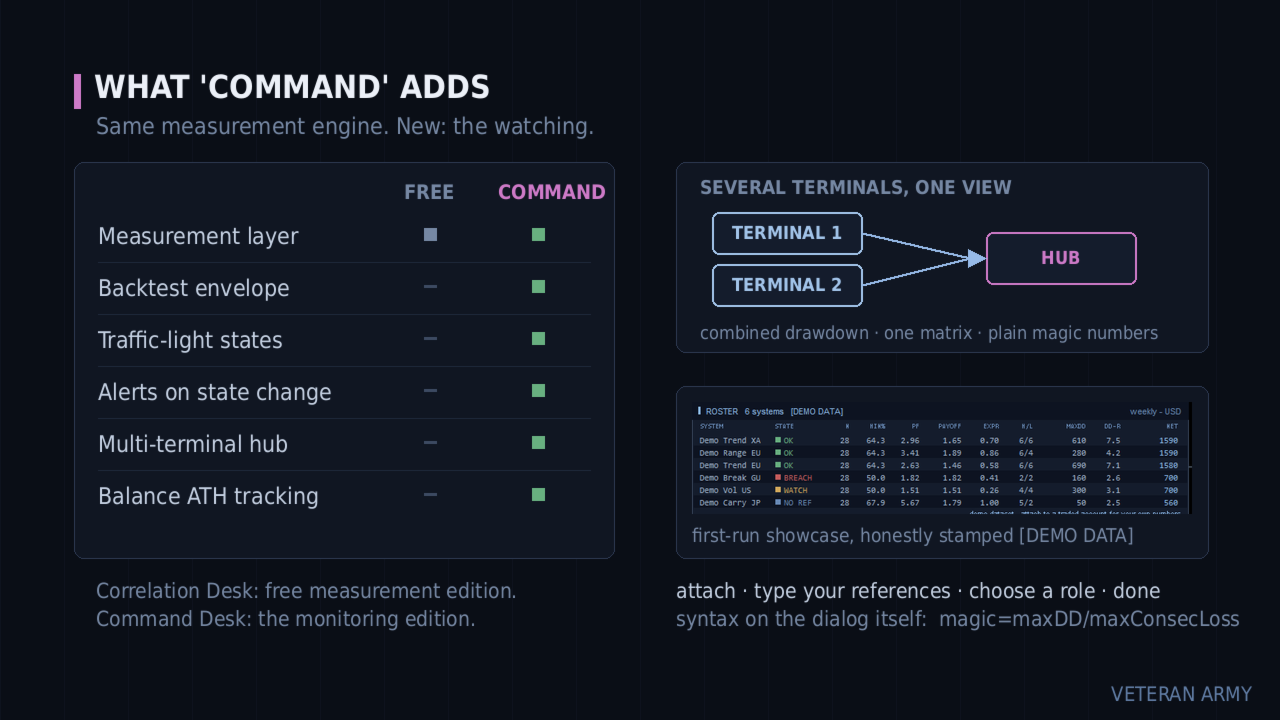
Task: Select the TERMINAL 1 box
Action: [x=787, y=233]
